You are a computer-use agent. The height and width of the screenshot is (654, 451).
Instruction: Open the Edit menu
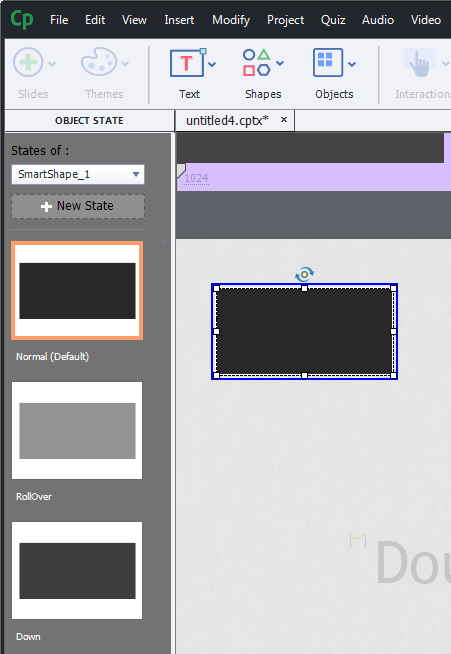(95, 20)
